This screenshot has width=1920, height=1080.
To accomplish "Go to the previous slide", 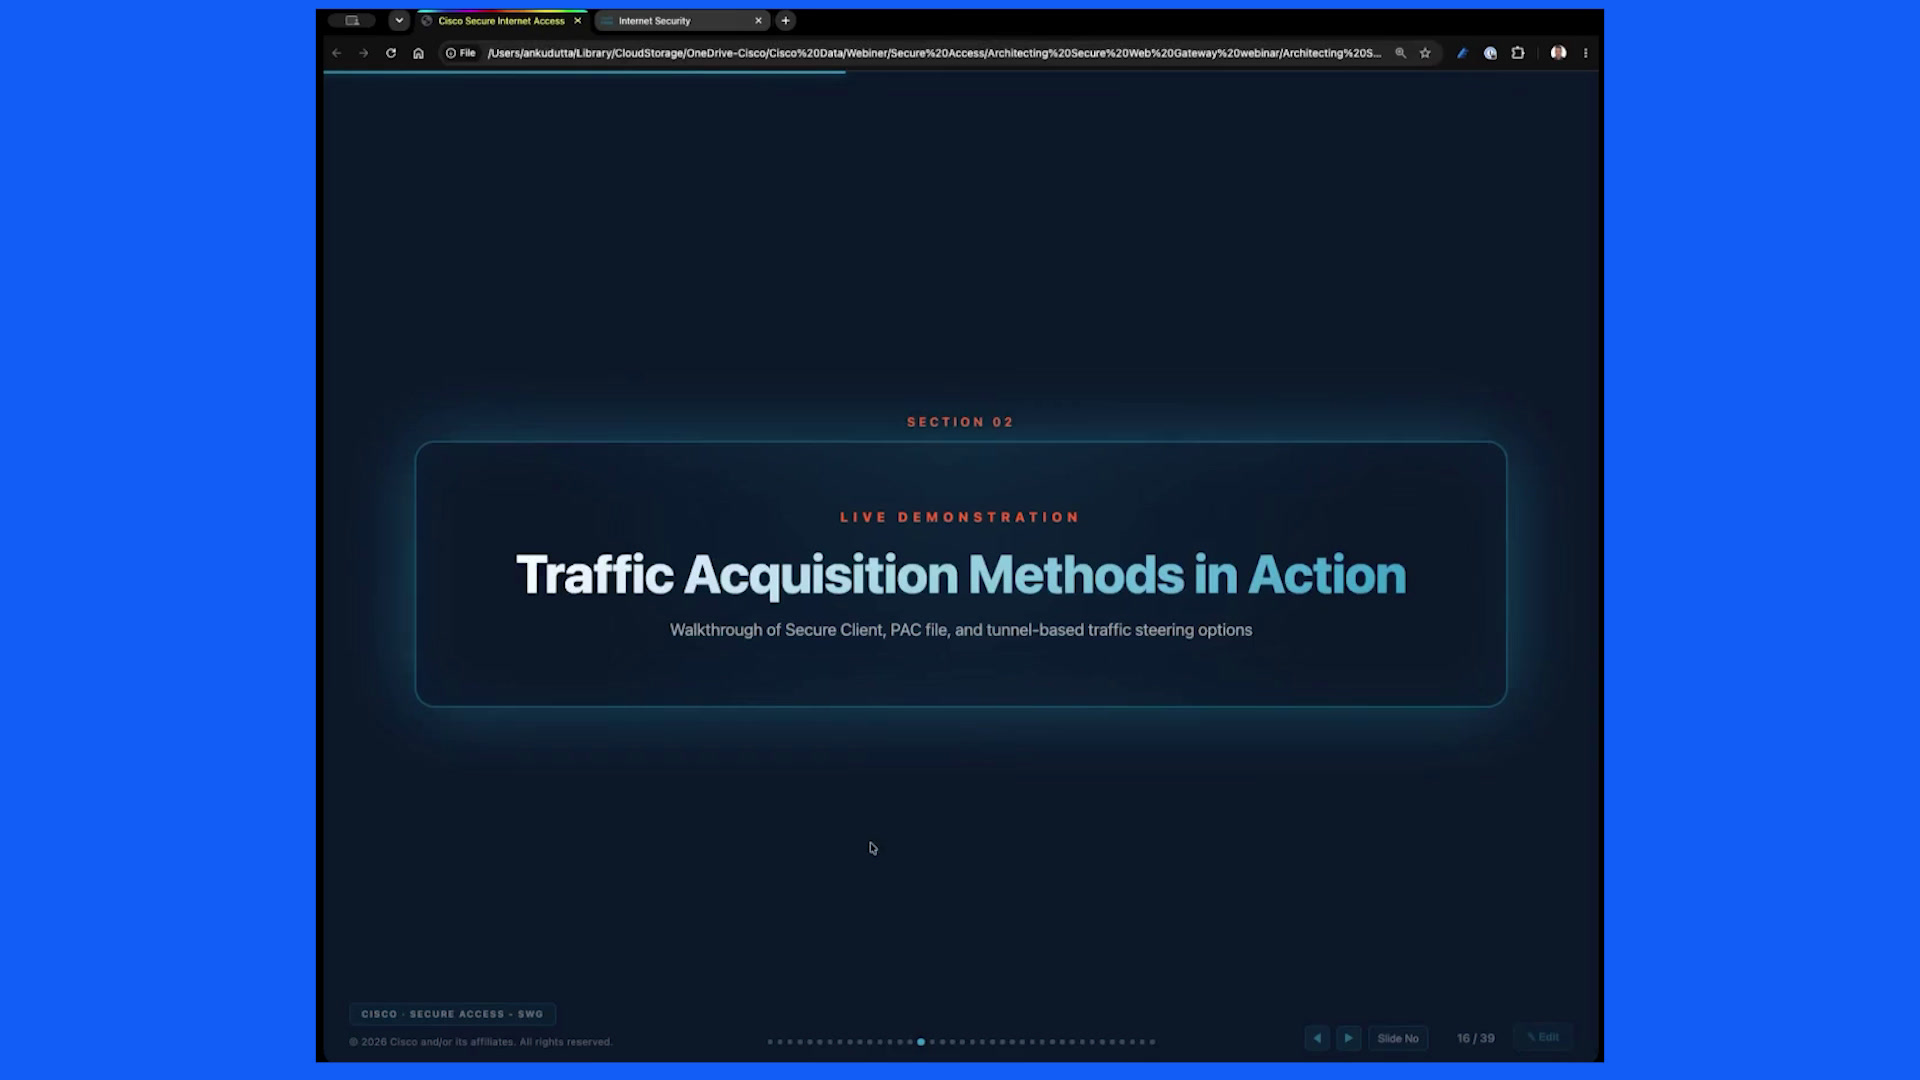I will tap(1317, 1038).
